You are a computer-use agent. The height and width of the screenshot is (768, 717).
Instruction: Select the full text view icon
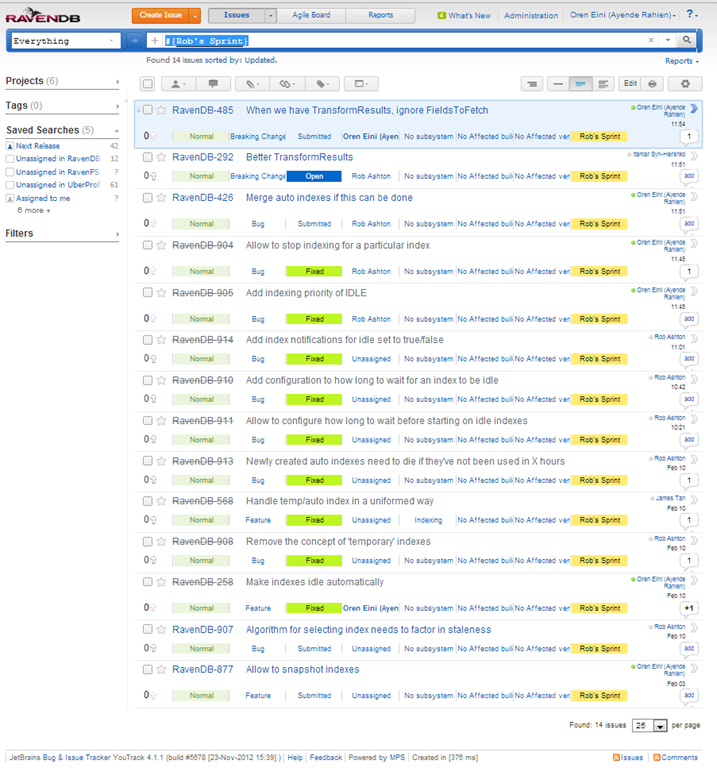[603, 84]
